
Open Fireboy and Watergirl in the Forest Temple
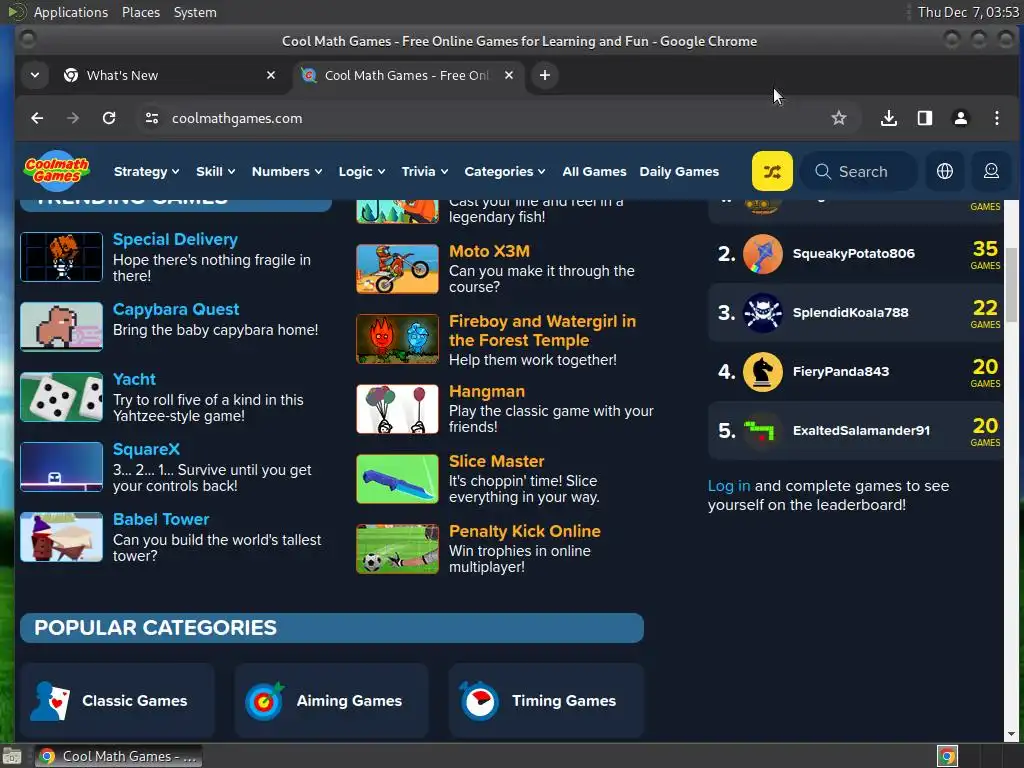click(542, 330)
